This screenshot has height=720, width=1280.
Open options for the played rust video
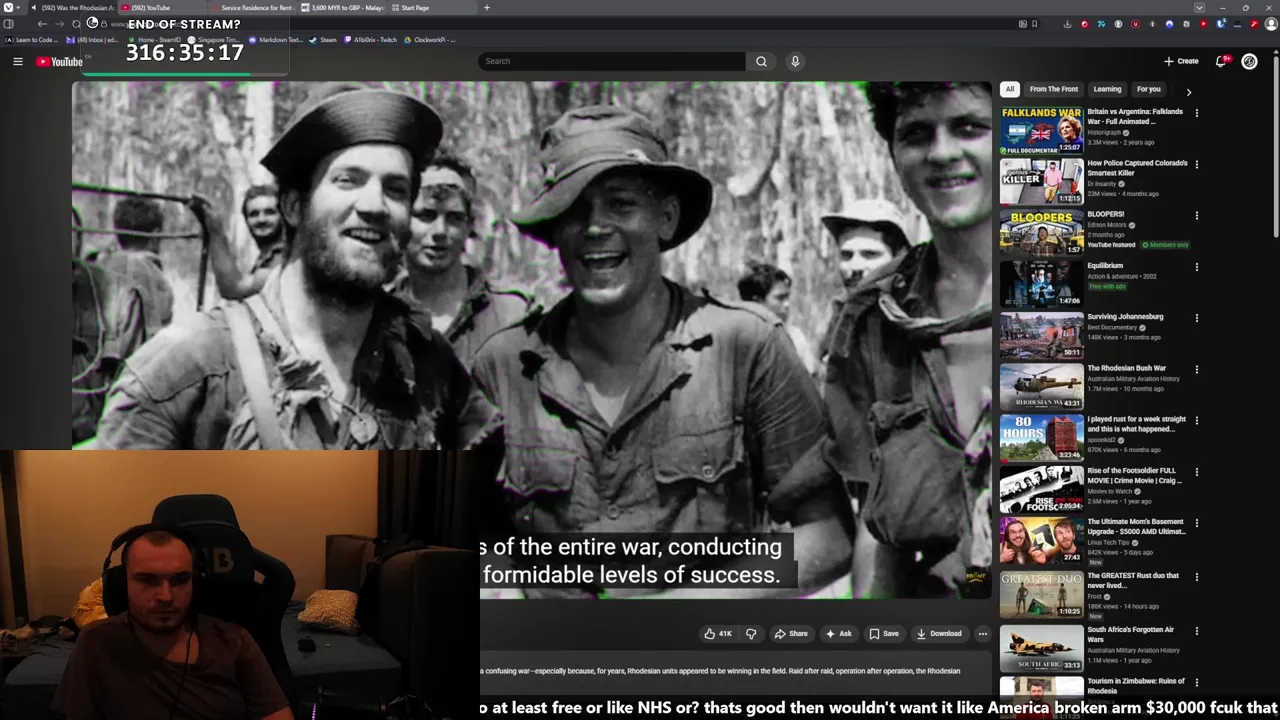(x=1196, y=420)
